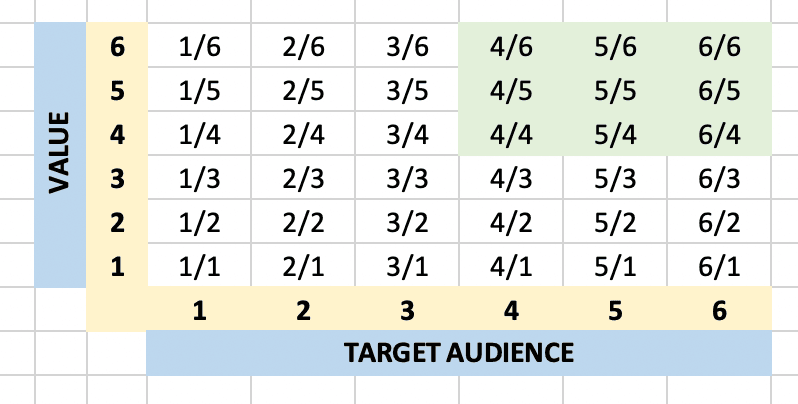The width and height of the screenshot is (798, 404).
Task: Click the green cell showing 6/6
Action: pos(719,47)
